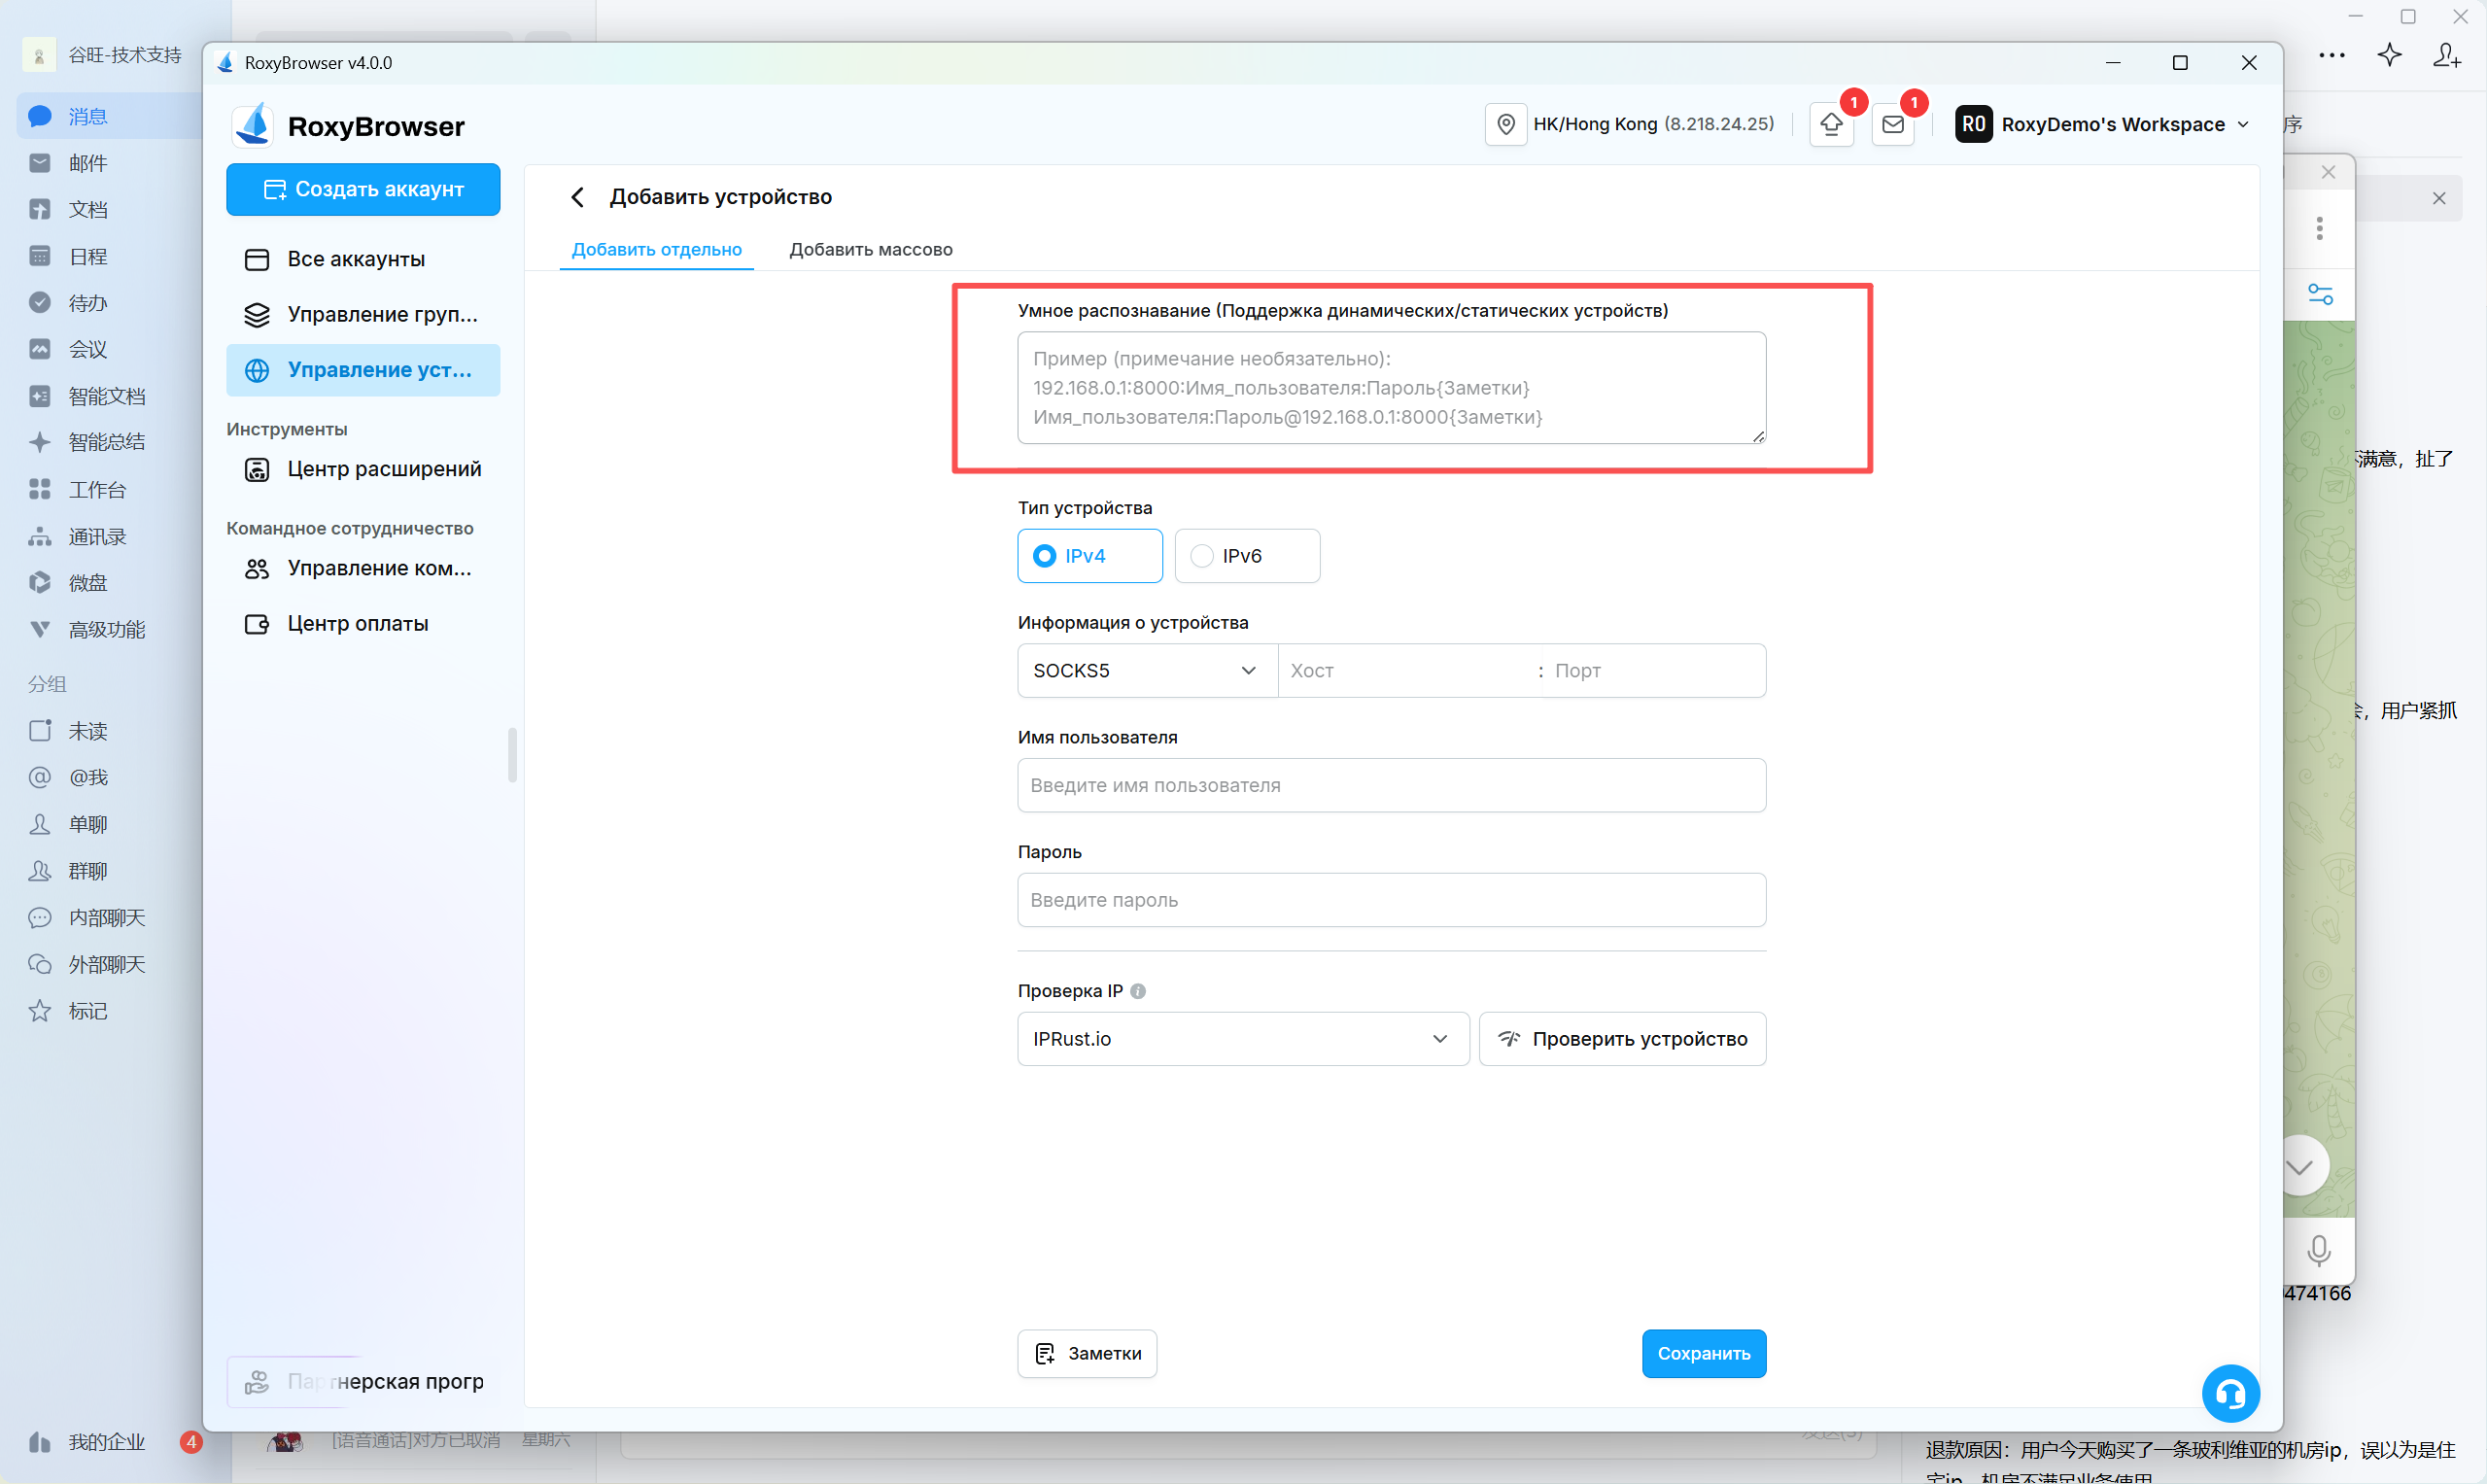Click Проверить устройство button
Image resolution: width=2487 pixels, height=1484 pixels.
point(1622,1039)
